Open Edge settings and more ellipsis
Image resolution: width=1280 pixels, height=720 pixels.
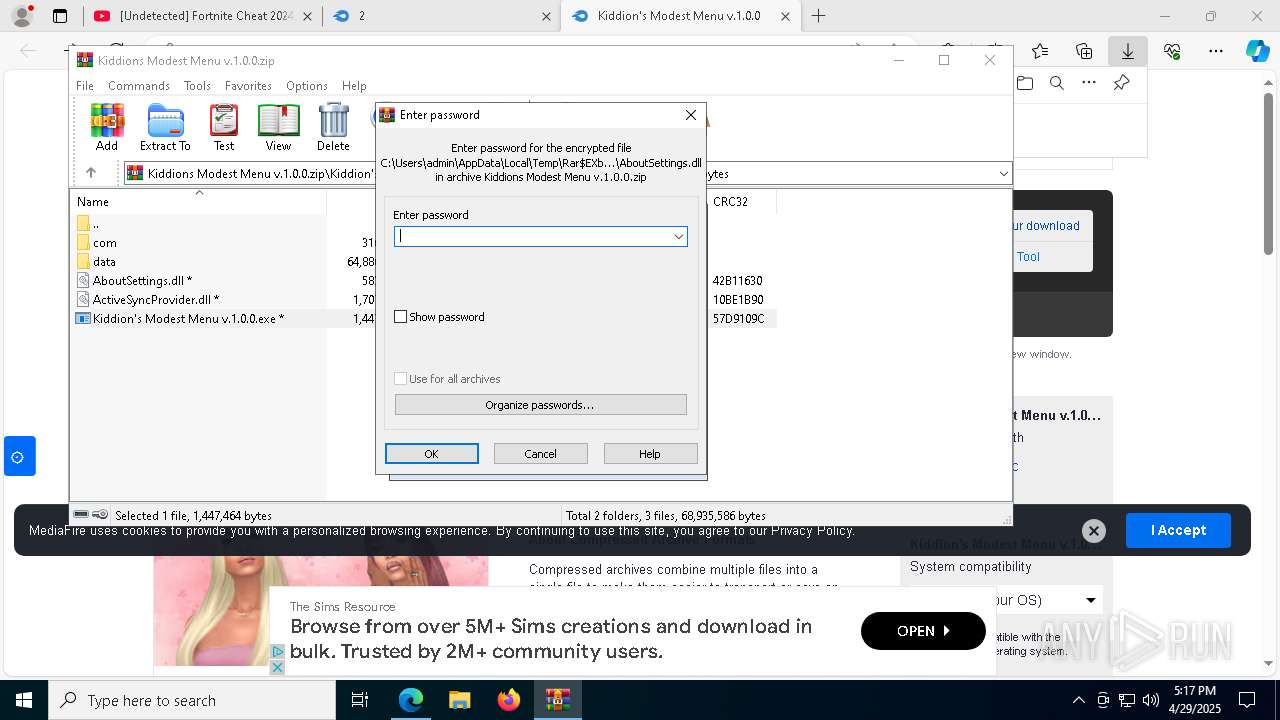click(x=1216, y=51)
